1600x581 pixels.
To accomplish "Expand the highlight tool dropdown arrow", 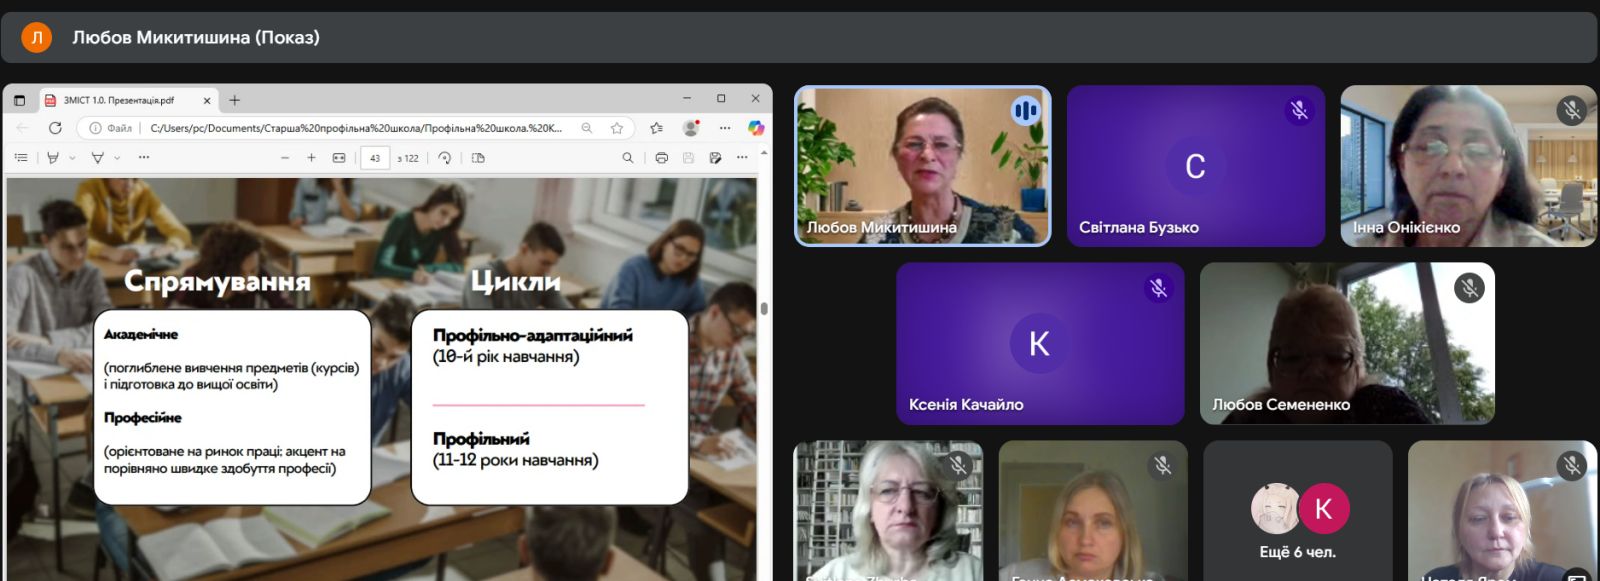I will coord(72,158).
